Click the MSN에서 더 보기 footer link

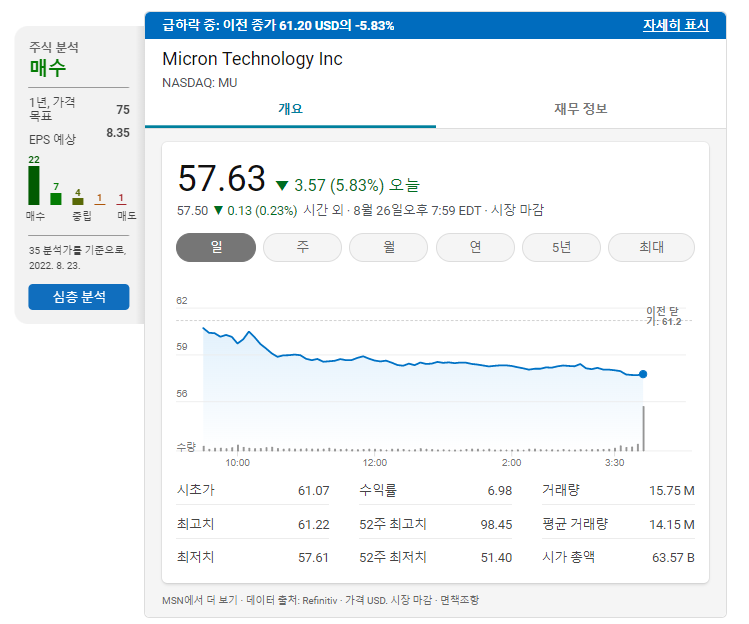click(x=200, y=600)
